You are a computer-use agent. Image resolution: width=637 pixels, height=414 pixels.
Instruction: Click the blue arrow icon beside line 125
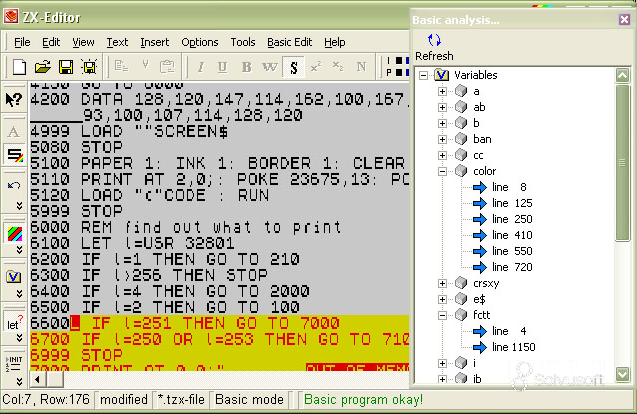pyautogui.click(x=480, y=203)
